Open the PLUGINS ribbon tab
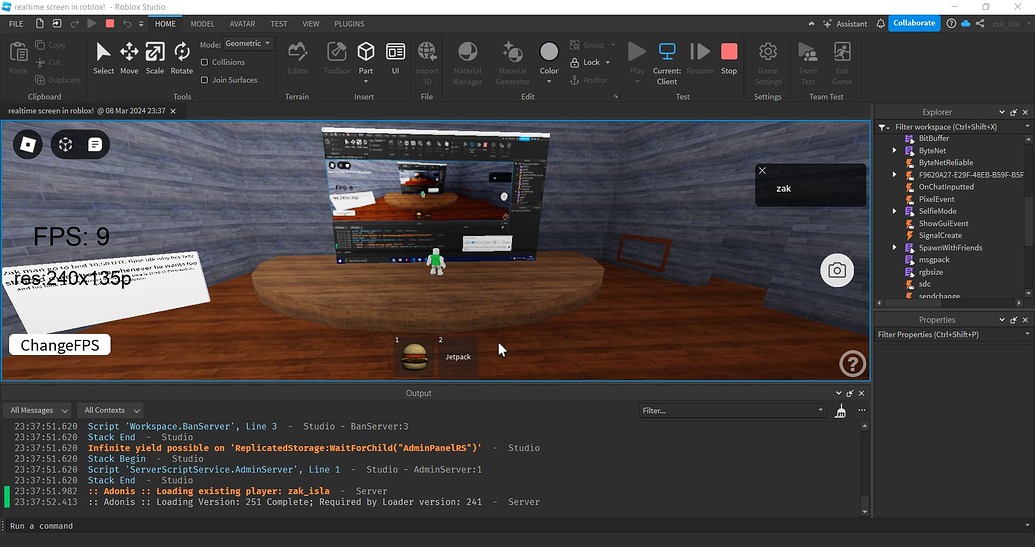Viewport: 1035px width, 547px height. coord(349,23)
